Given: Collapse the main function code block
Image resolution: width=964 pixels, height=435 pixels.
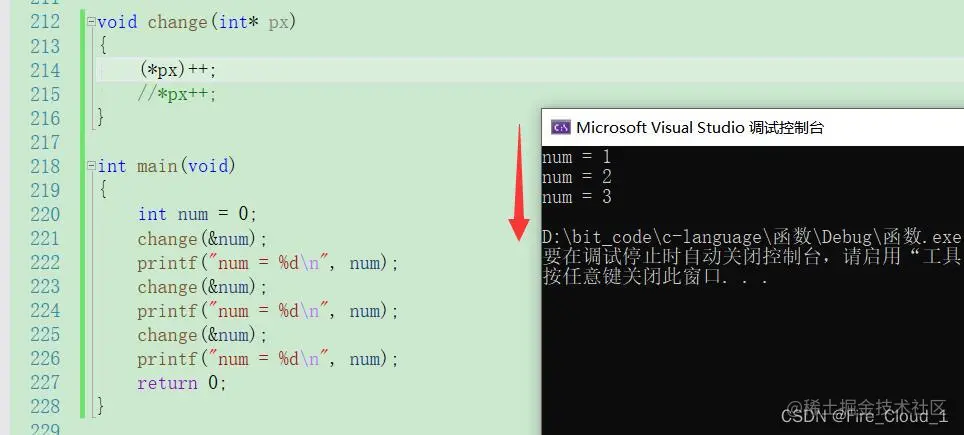Looking at the screenshot, I should (x=92, y=166).
